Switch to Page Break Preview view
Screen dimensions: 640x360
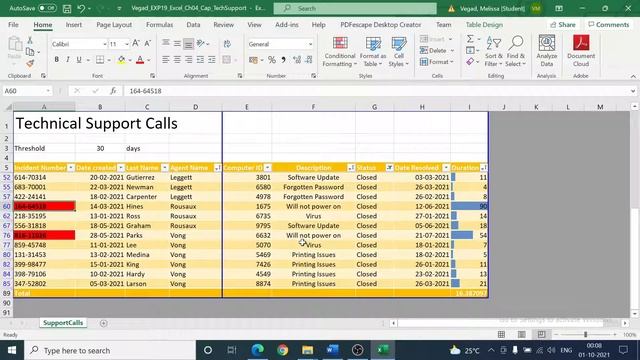pos(541,335)
